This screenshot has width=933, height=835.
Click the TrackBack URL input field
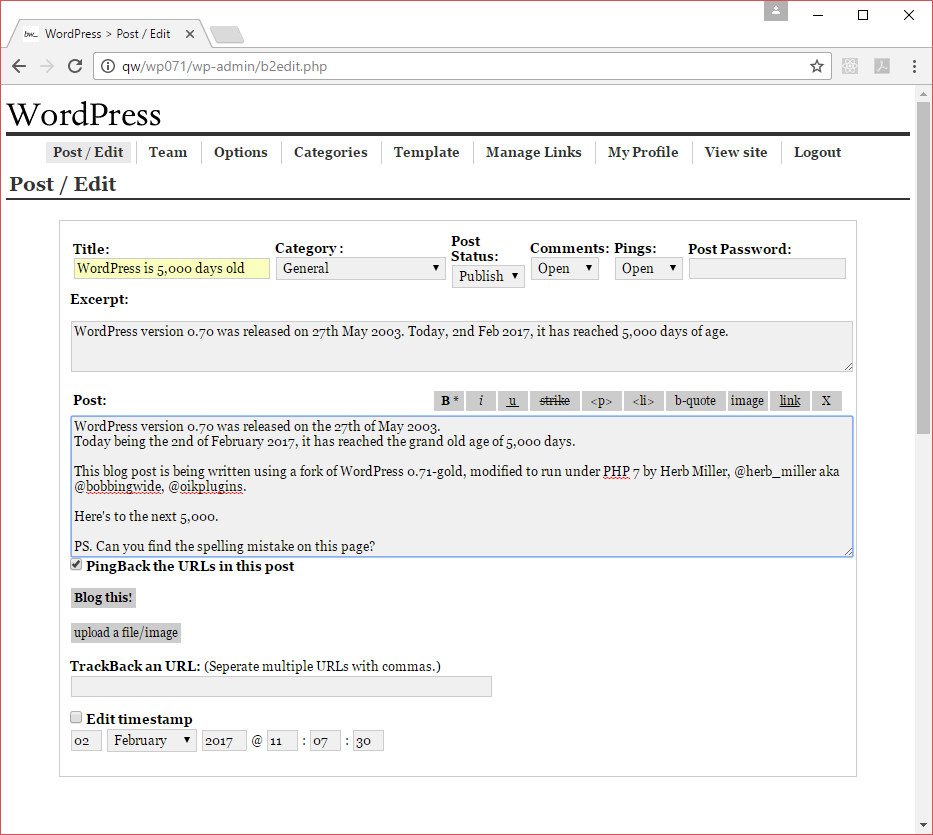[280, 686]
